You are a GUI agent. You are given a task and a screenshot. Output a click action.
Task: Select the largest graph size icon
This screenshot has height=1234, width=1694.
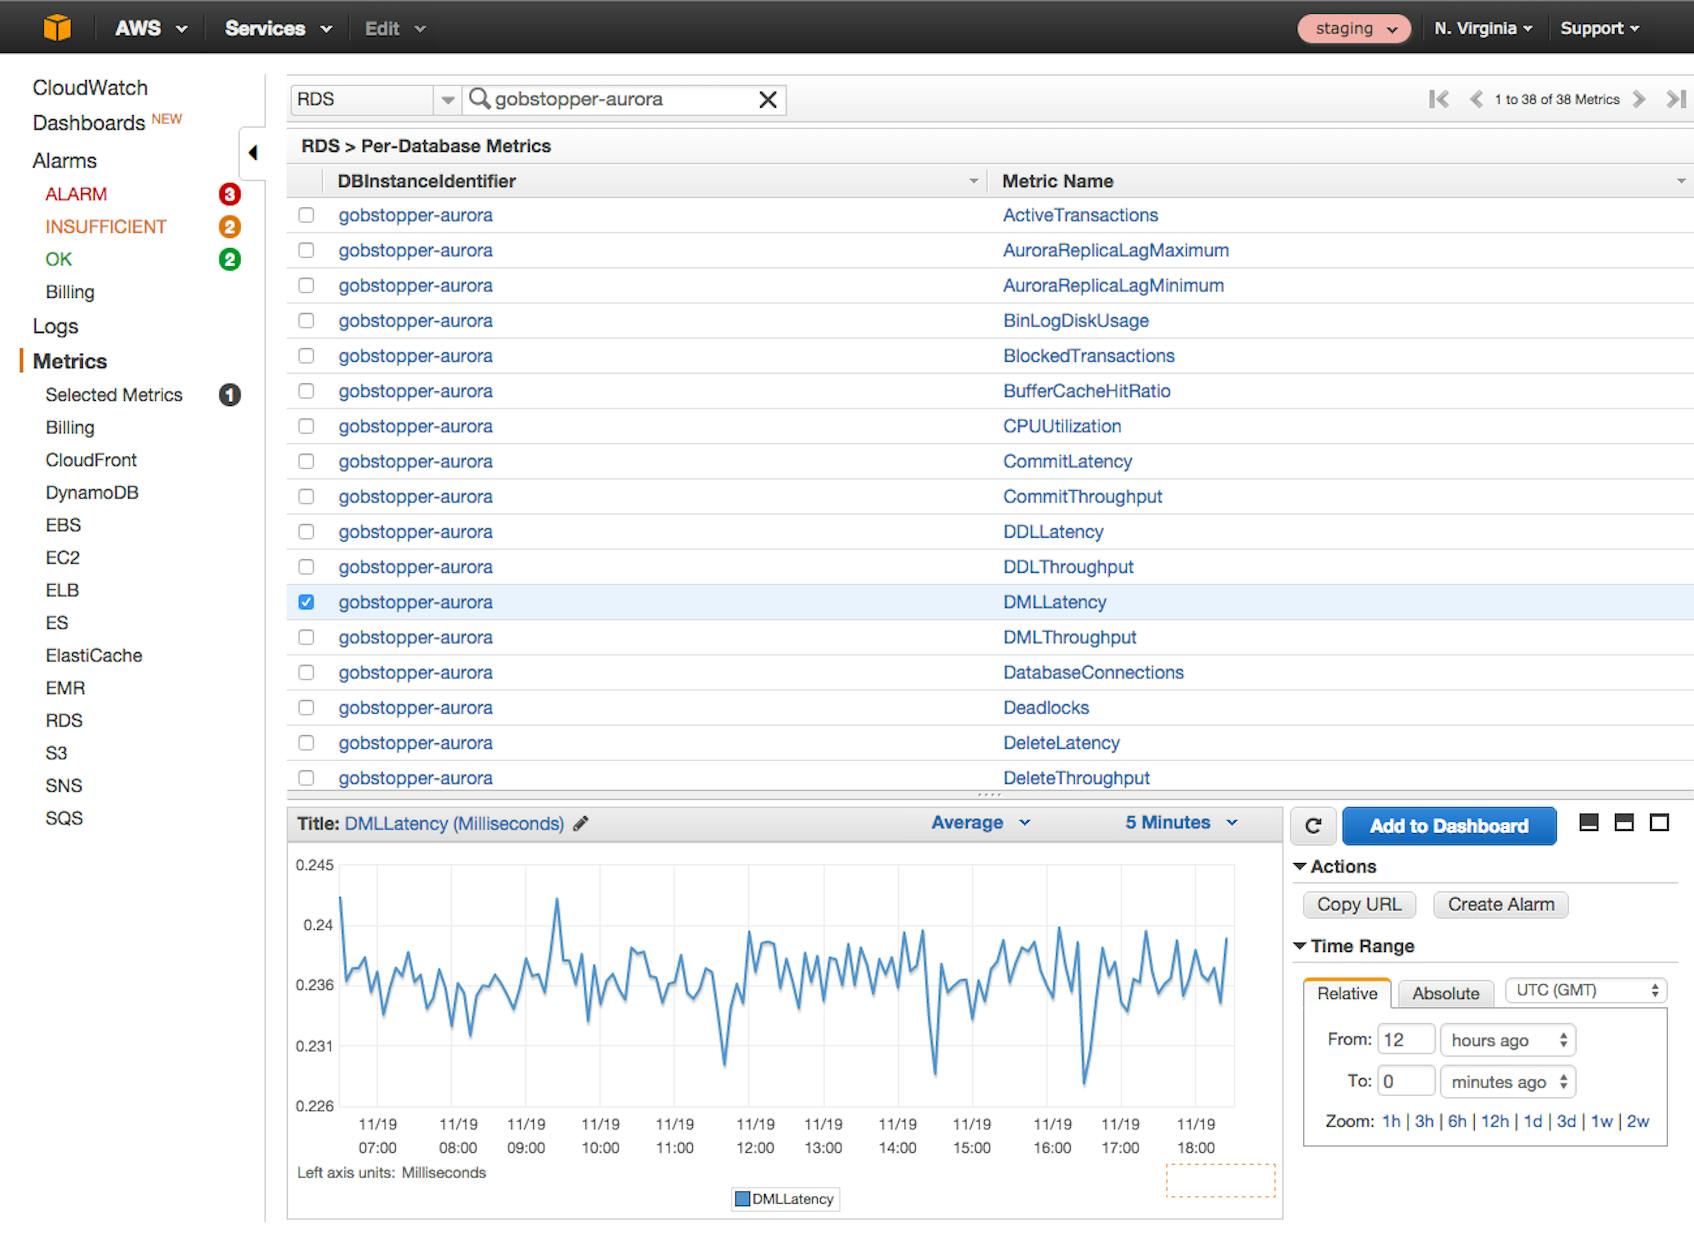(x=1660, y=823)
